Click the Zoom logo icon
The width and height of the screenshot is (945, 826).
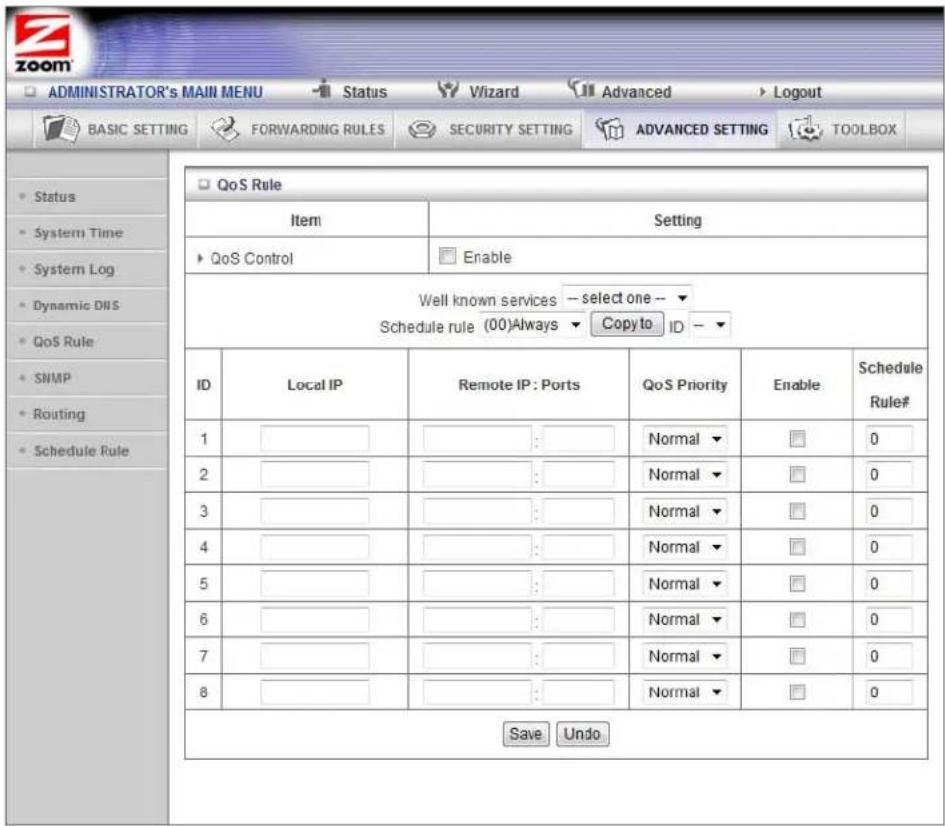[43, 43]
